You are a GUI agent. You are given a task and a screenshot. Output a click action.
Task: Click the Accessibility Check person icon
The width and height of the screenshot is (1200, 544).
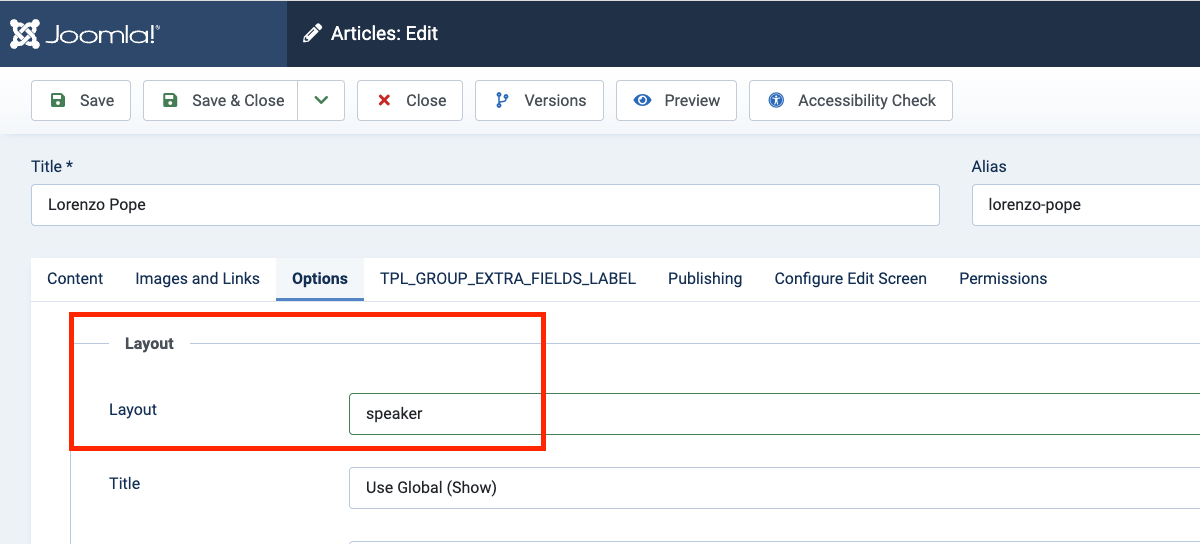click(776, 100)
